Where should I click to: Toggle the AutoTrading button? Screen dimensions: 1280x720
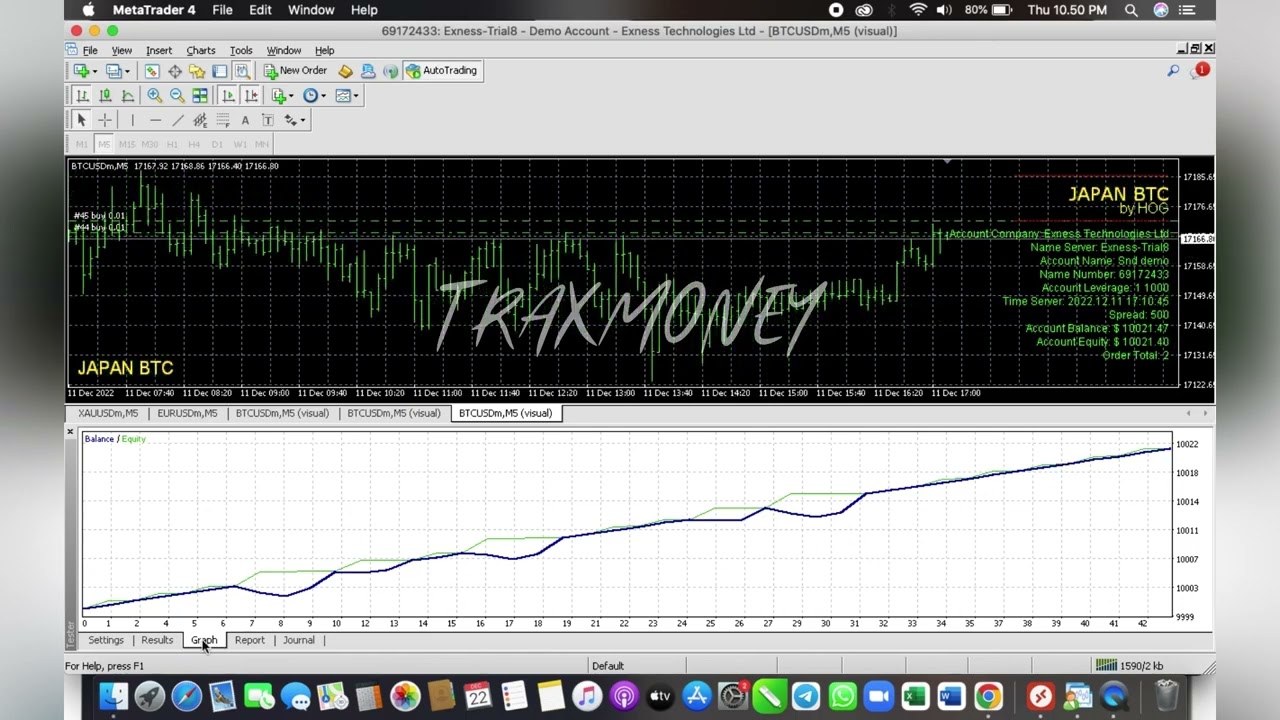click(x=442, y=71)
